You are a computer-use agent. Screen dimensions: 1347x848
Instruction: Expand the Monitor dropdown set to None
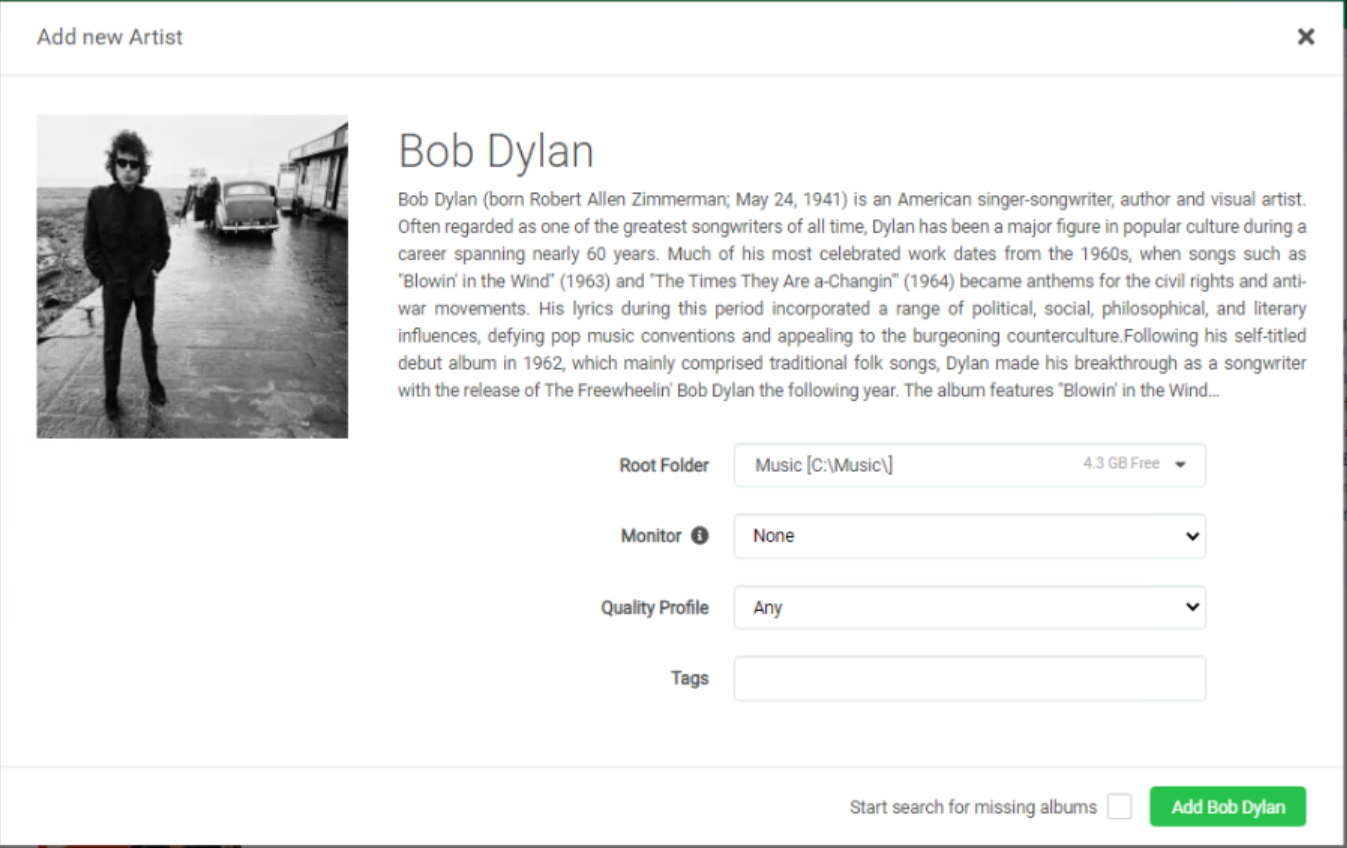click(x=970, y=536)
